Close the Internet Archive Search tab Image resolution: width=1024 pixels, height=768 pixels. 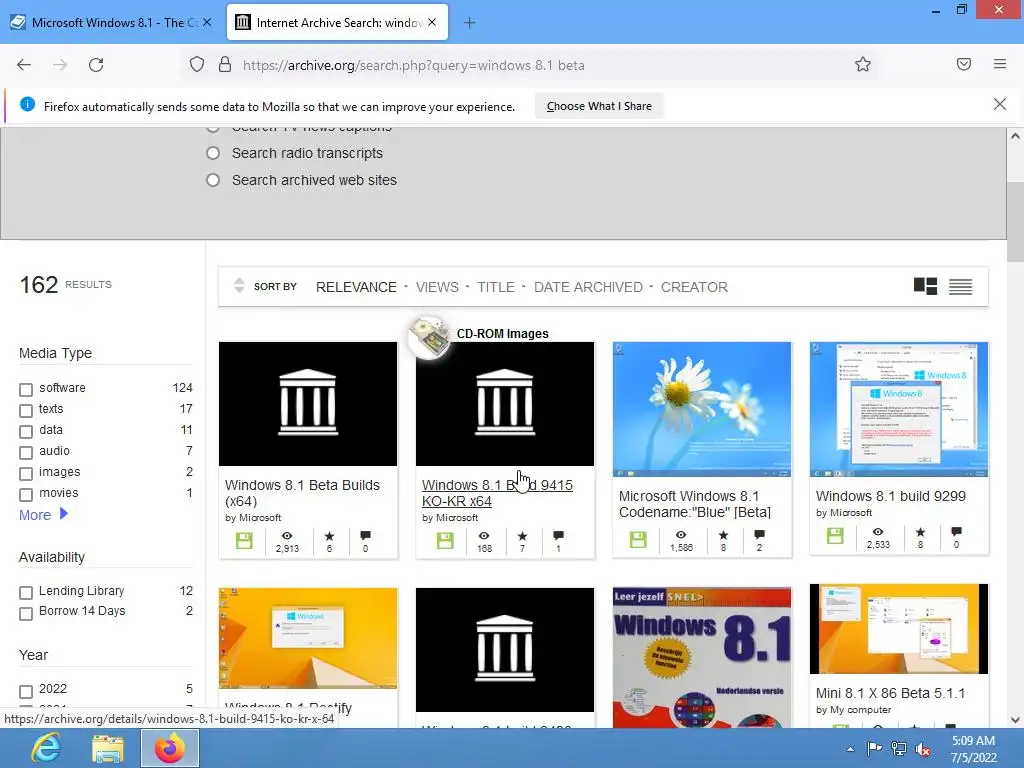pos(432,22)
